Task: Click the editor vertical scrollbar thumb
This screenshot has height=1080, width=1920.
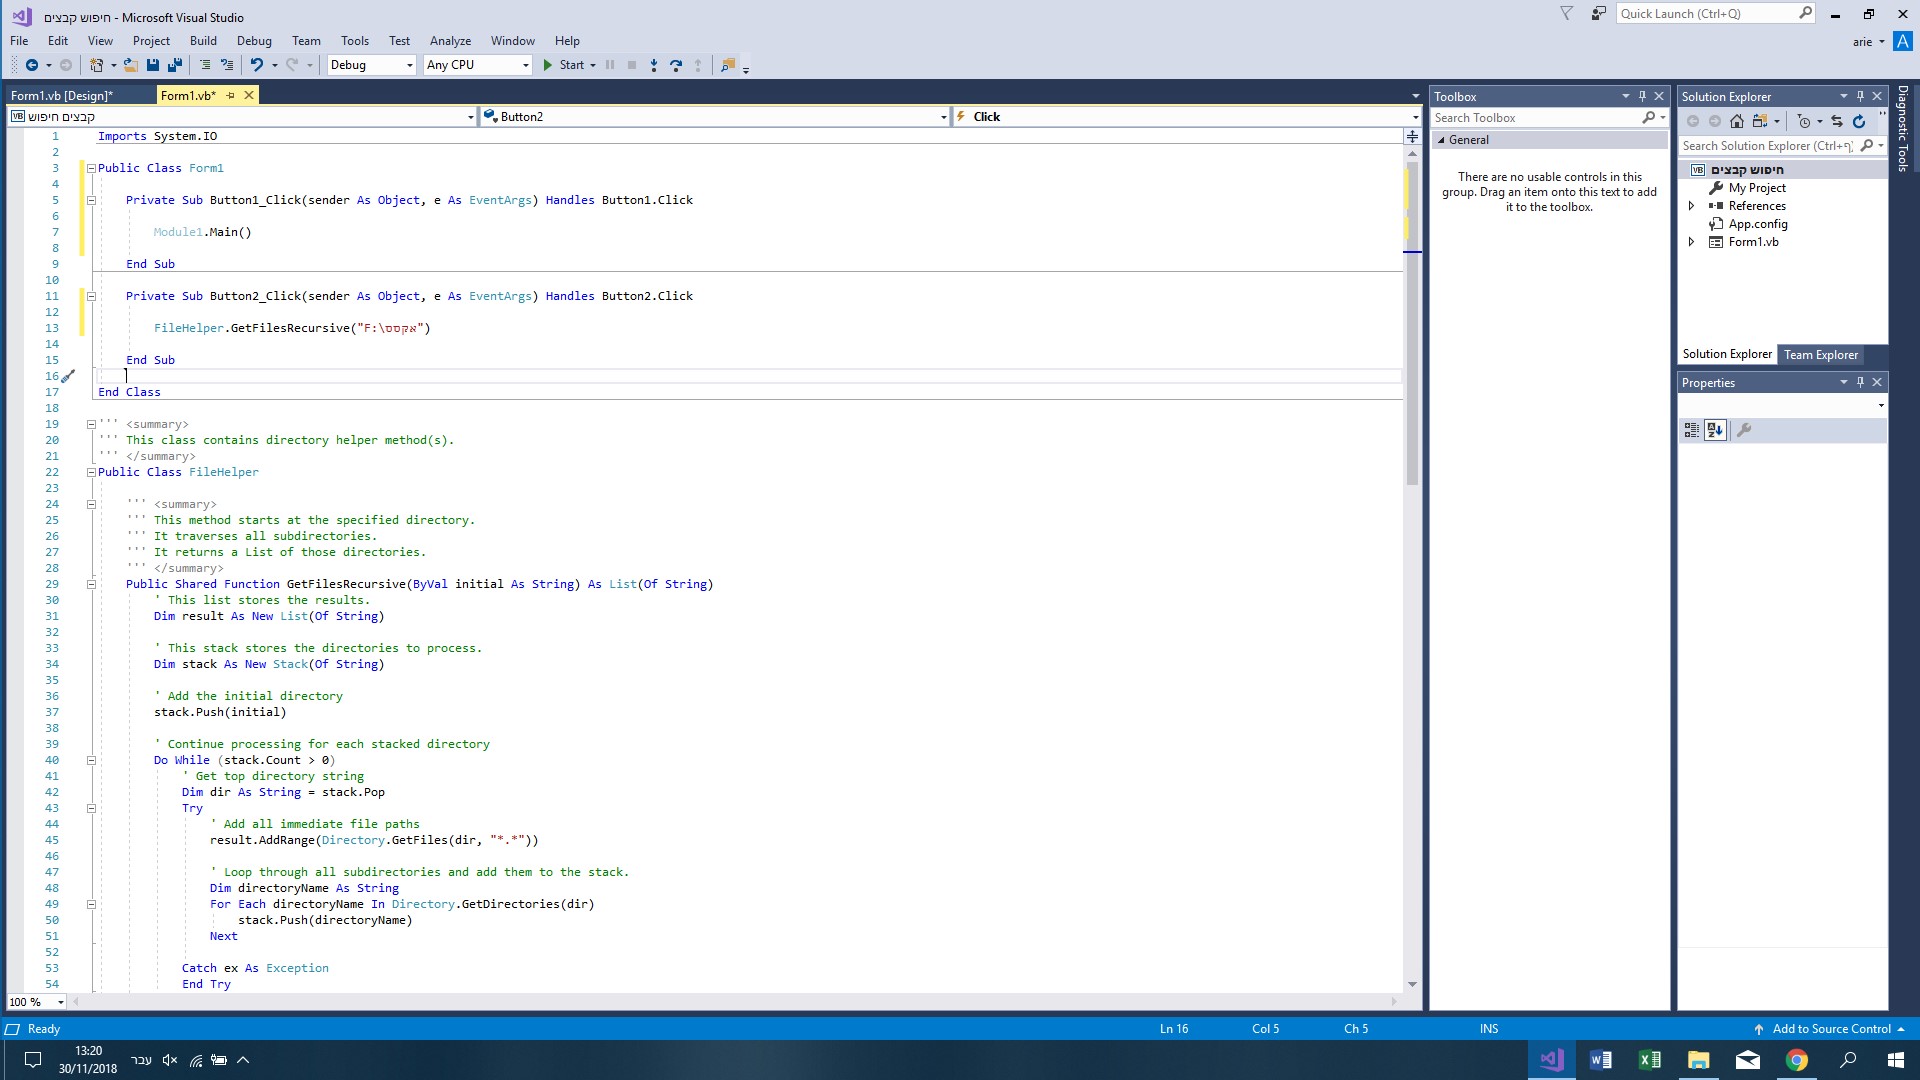Action: (1412, 320)
